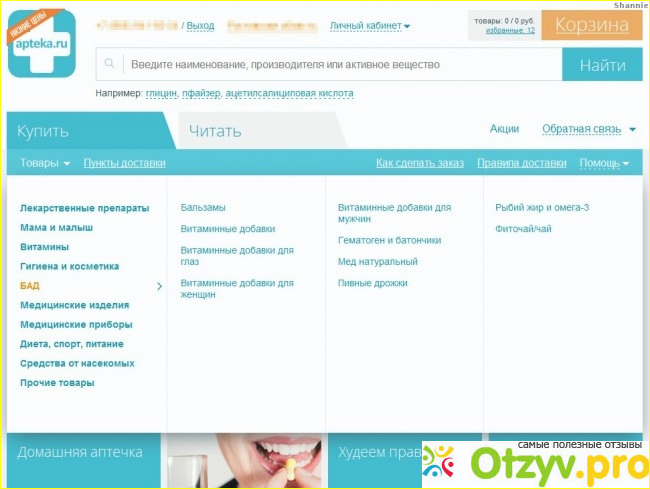Click the magnifier icon in search field
Viewport: 650px width, 489px height.
coord(110,65)
